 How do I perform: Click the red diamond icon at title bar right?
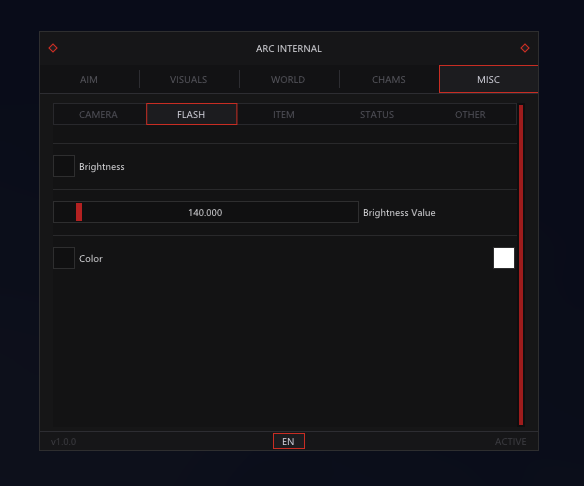(x=525, y=48)
